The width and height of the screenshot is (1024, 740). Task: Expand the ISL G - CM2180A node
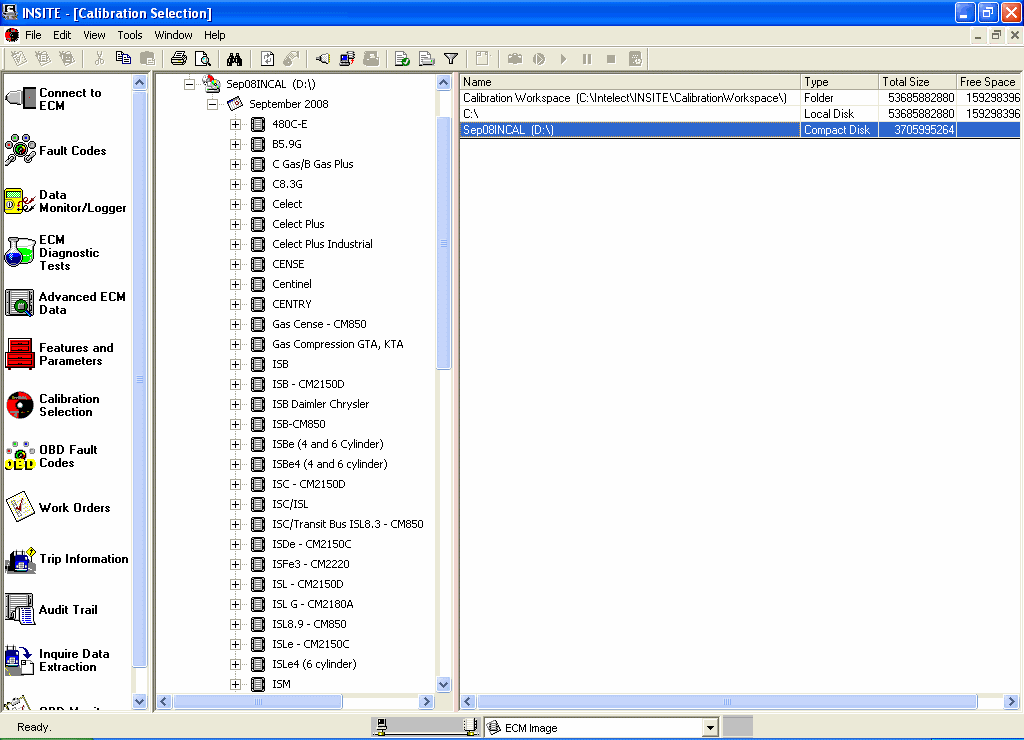coord(235,604)
